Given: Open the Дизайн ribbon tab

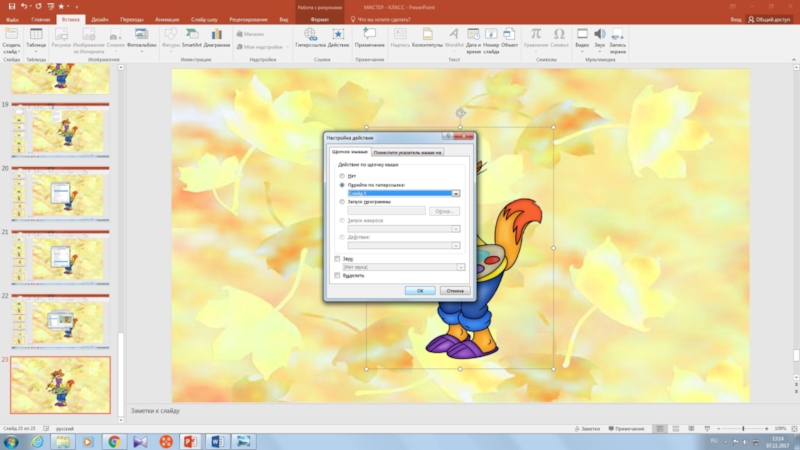Looking at the screenshot, I should tap(100, 19).
